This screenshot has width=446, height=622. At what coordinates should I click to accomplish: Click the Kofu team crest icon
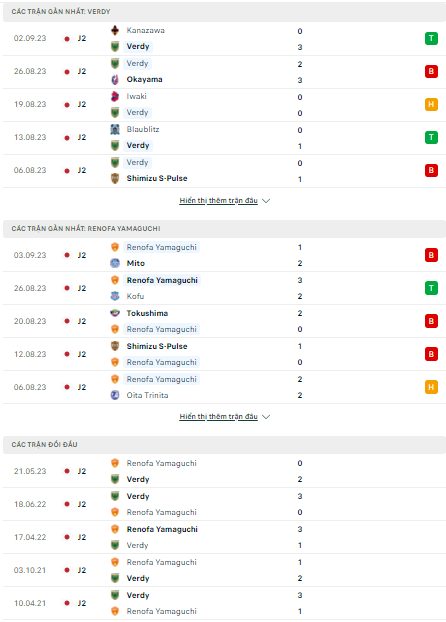click(115, 296)
